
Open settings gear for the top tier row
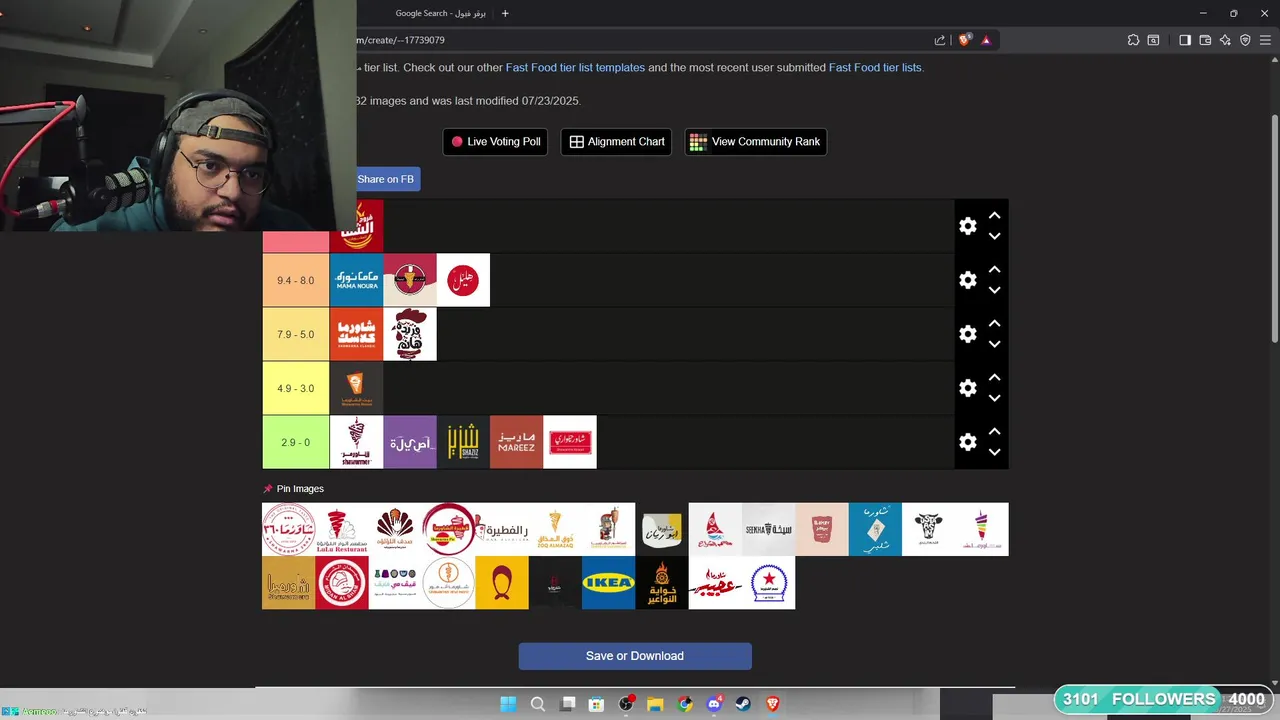pyautogui.click(x=967, y=226)
